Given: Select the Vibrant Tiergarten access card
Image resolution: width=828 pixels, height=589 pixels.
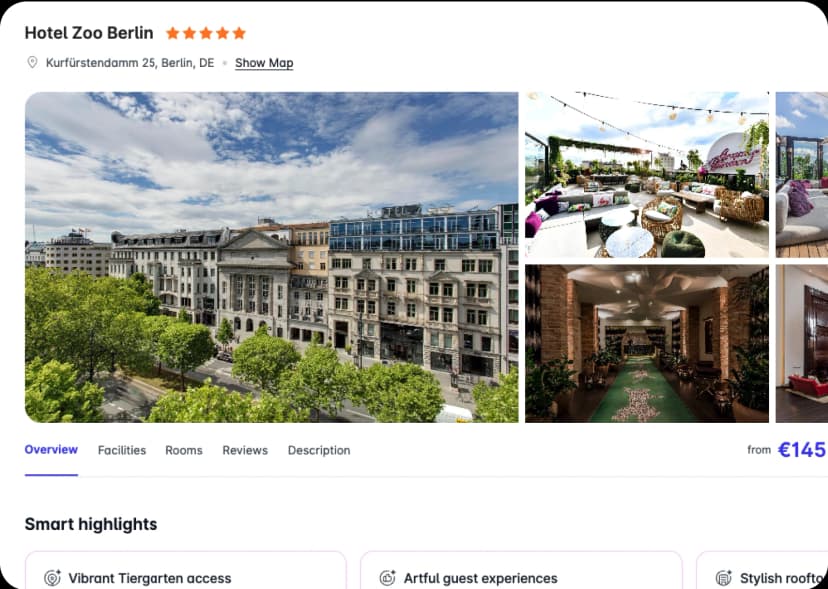Looking at the screenshot, I should coord(185,570).
